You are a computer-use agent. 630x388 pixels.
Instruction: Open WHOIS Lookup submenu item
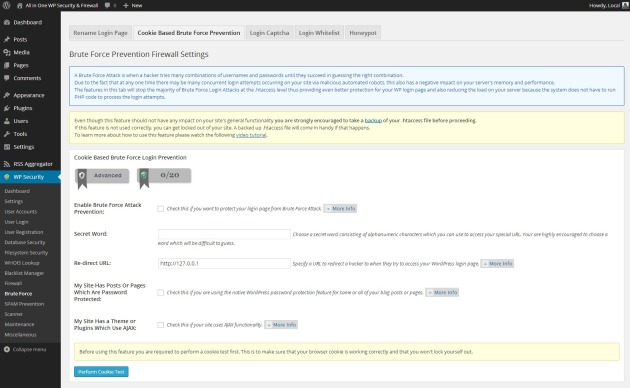tap(22, 263)
